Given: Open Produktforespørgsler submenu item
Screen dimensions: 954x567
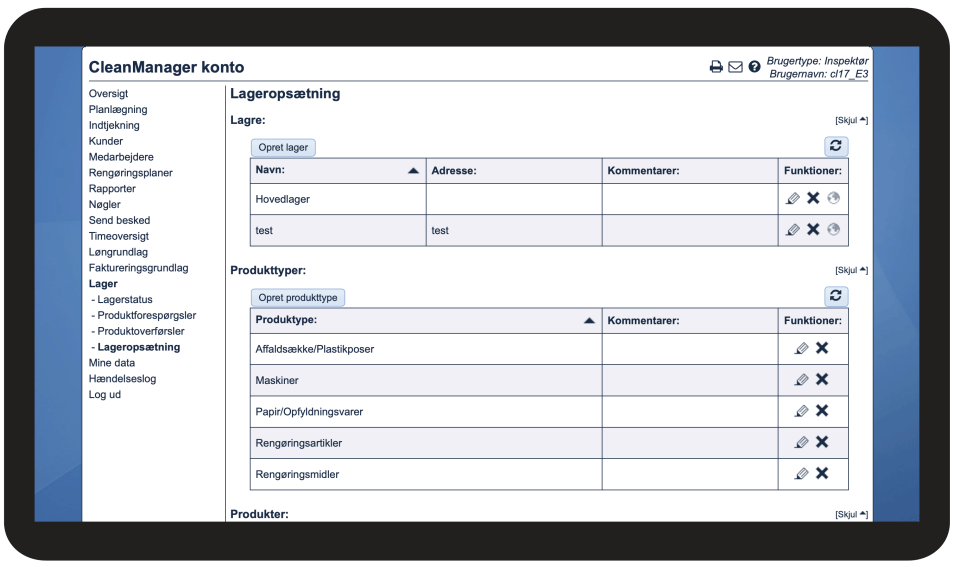Looking at the screenshot, I should point(147,315).
